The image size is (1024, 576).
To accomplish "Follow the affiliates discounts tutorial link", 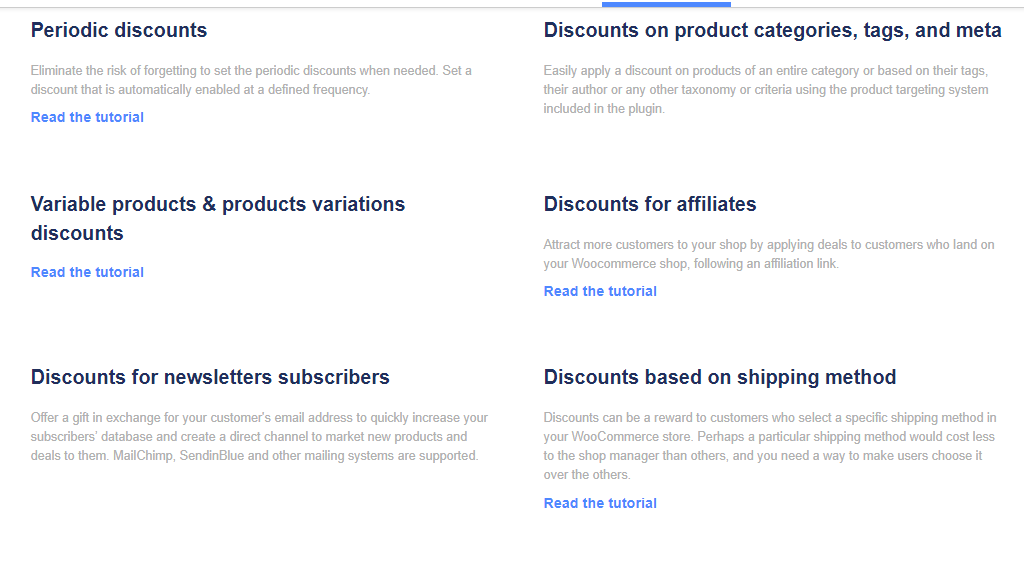I will [600, 291].
